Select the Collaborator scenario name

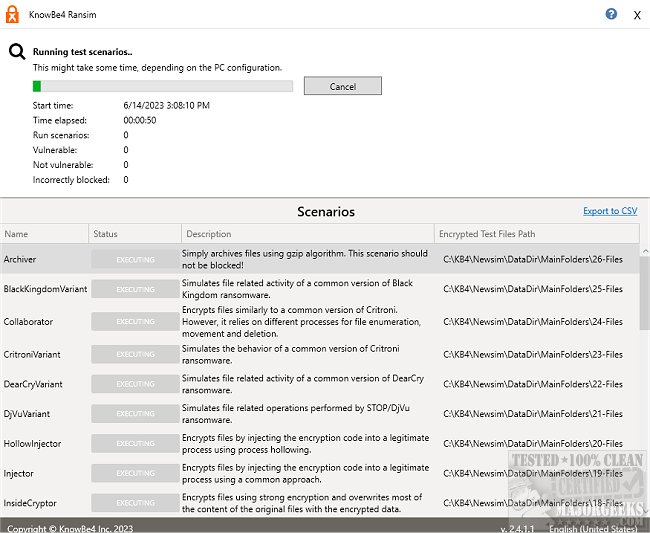(28, 321)
